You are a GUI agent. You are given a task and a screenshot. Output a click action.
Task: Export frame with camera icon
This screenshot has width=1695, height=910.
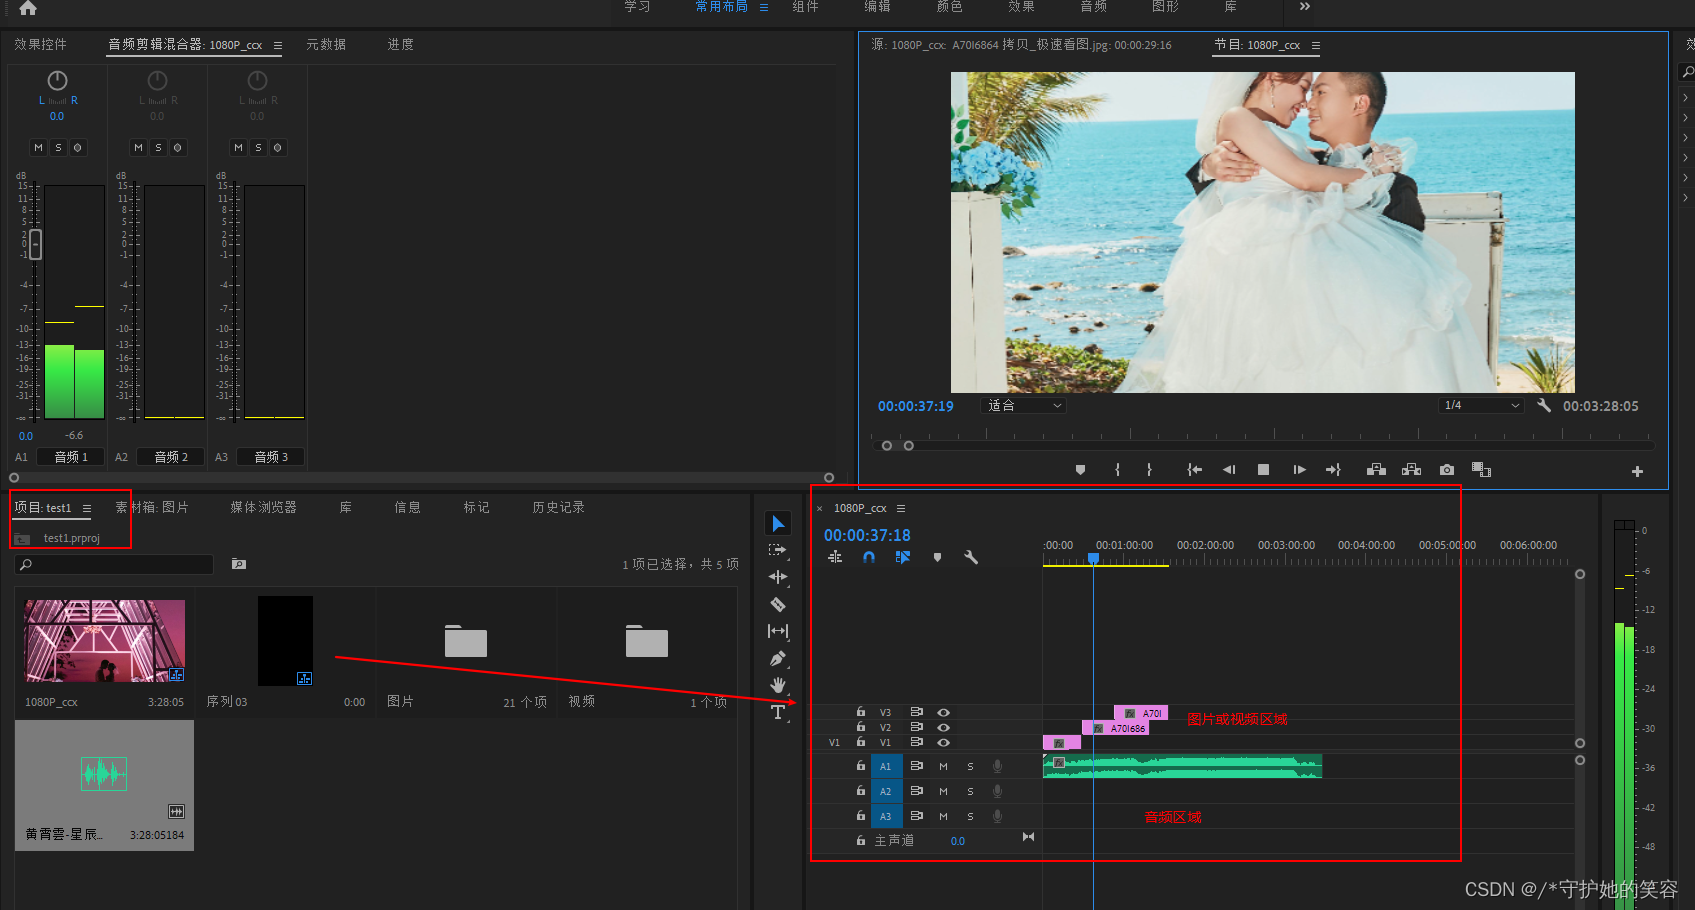pyautogui.click(x=1446, y=470)
